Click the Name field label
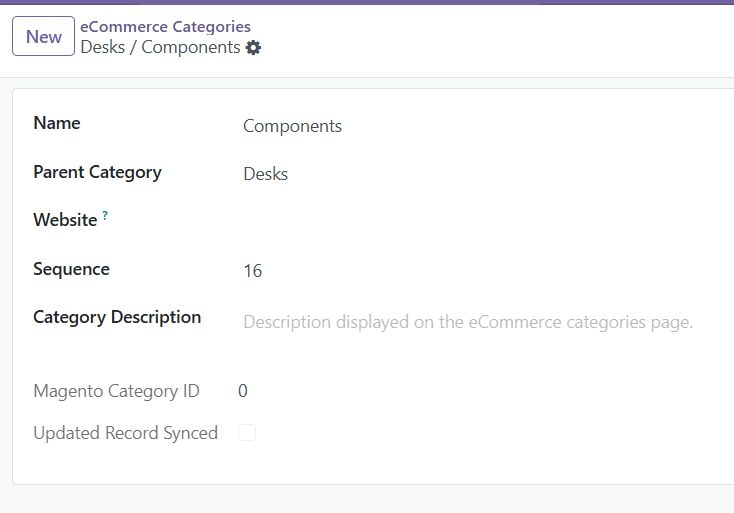Screen dimensions: 734x513 click(57, 123)
